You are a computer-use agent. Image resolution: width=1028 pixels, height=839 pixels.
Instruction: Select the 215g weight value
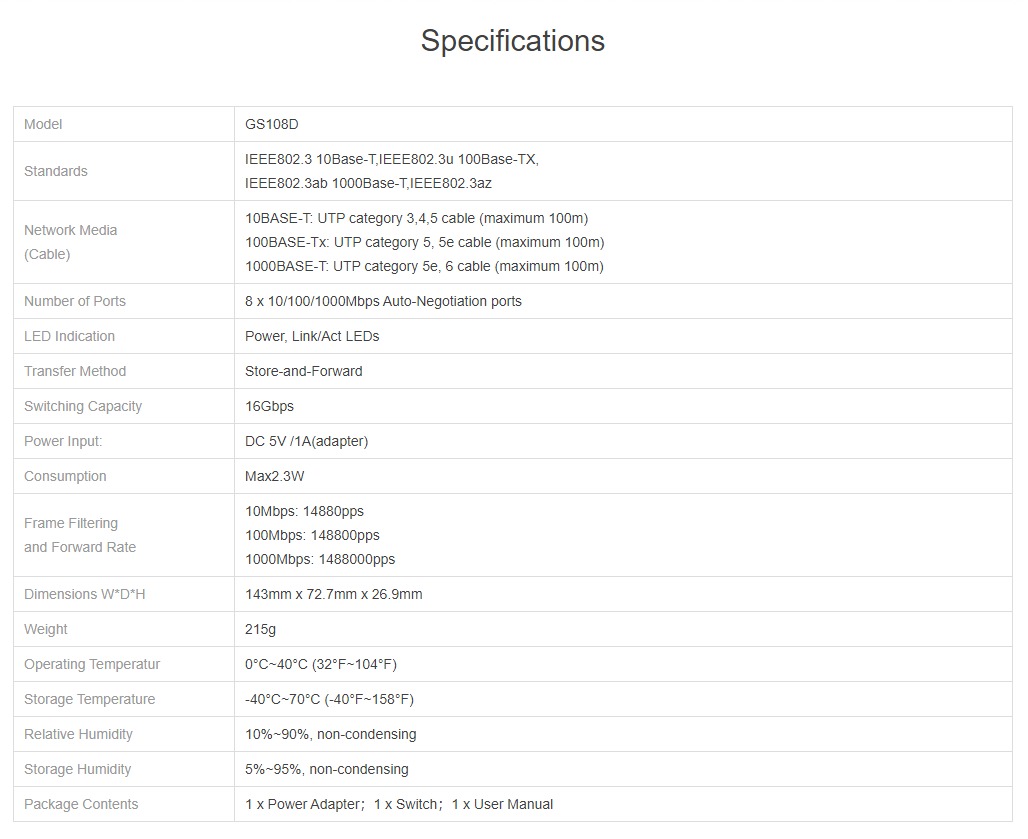tap(260, 629)
